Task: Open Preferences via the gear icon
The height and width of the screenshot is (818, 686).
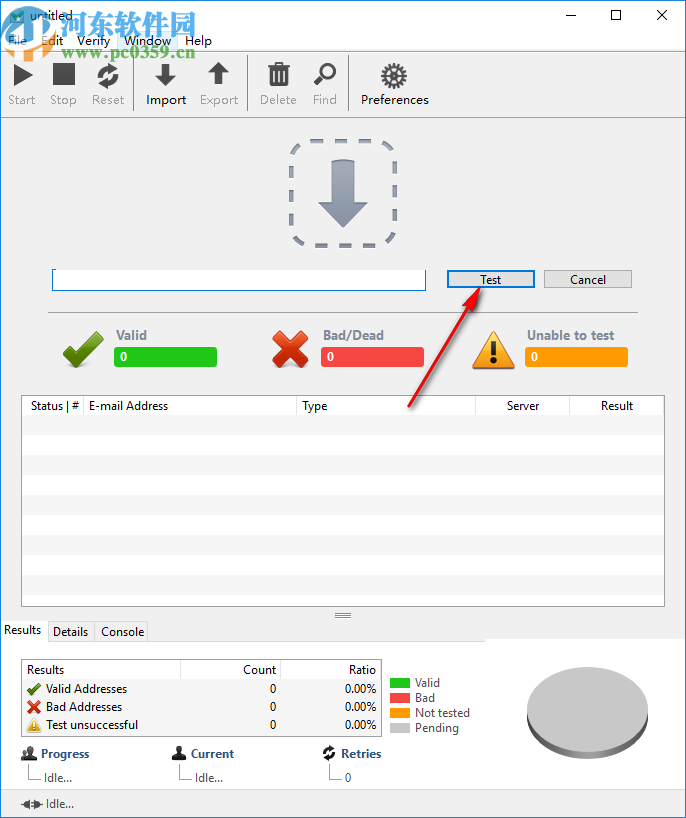Action: click(x=394, y=76)
